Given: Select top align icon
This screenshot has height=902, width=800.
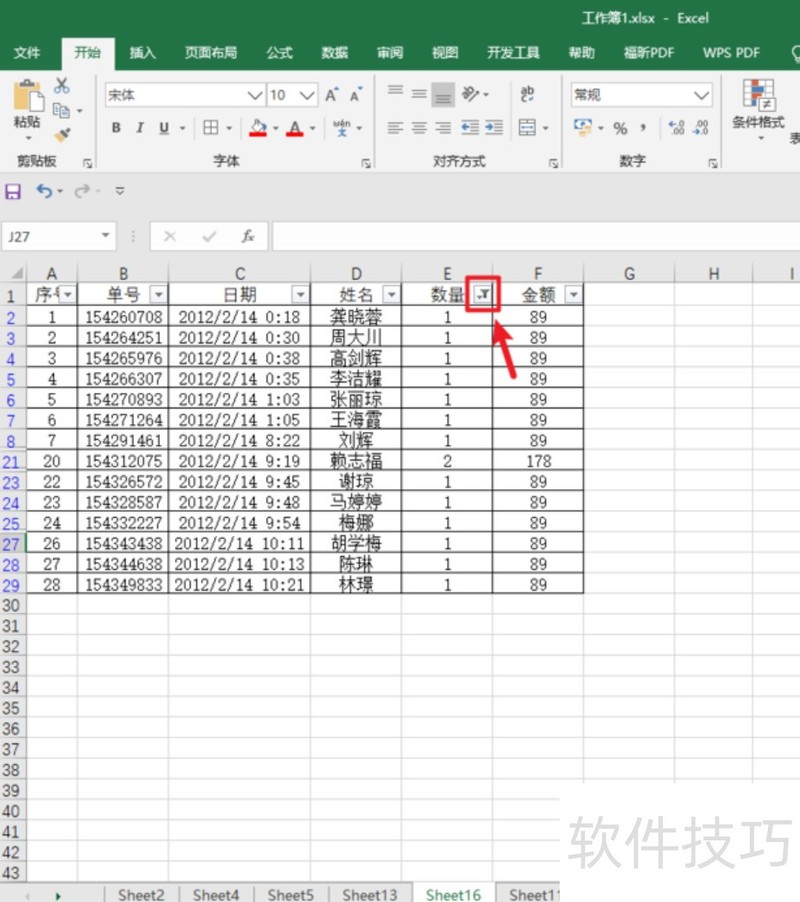Looking at the screenshot, I should 395,93.
